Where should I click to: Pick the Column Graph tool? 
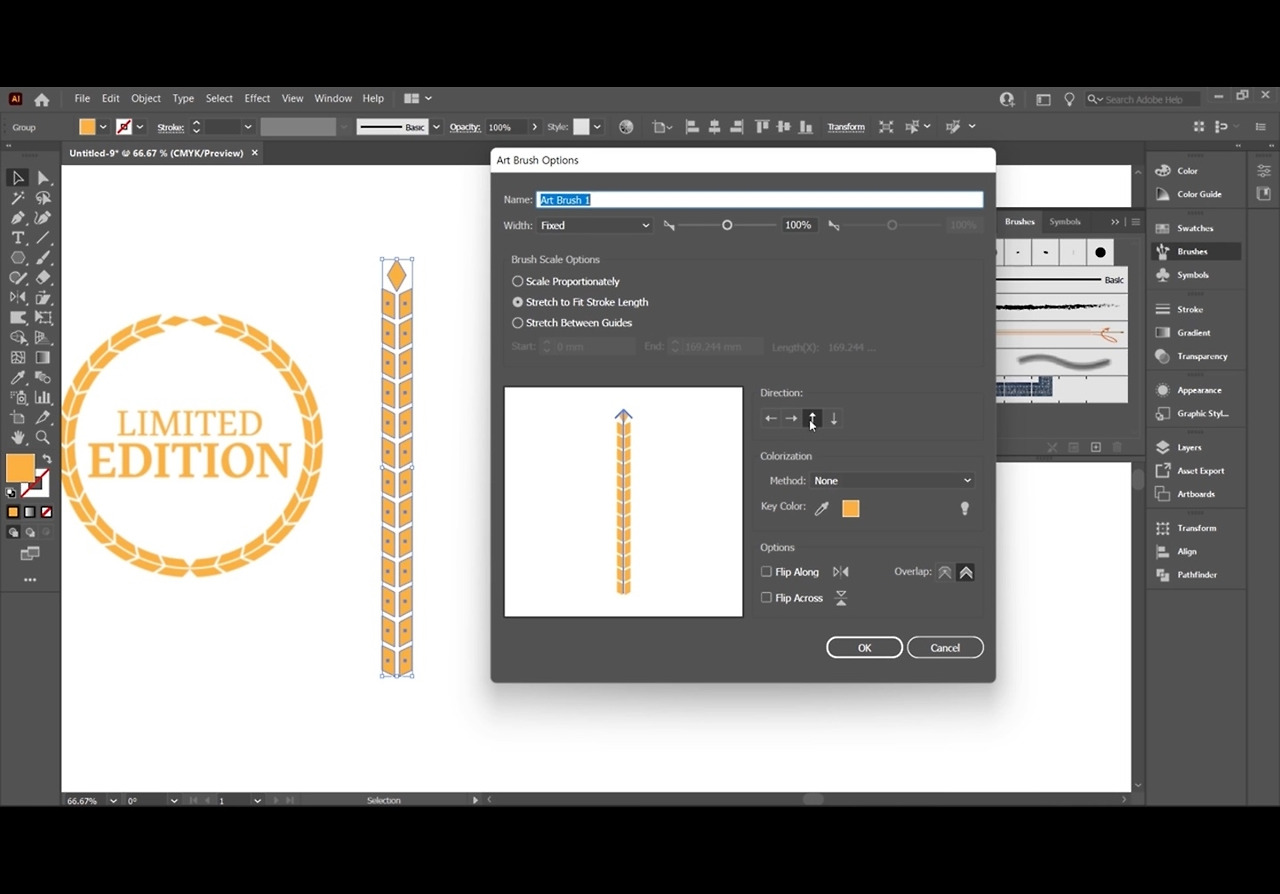[43, 397]
